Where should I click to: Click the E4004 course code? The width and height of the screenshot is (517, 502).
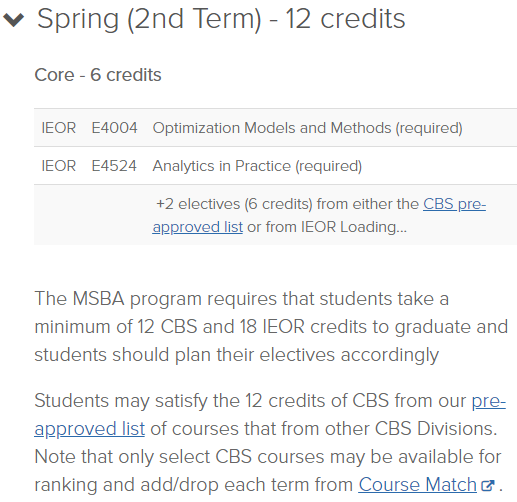114,128
